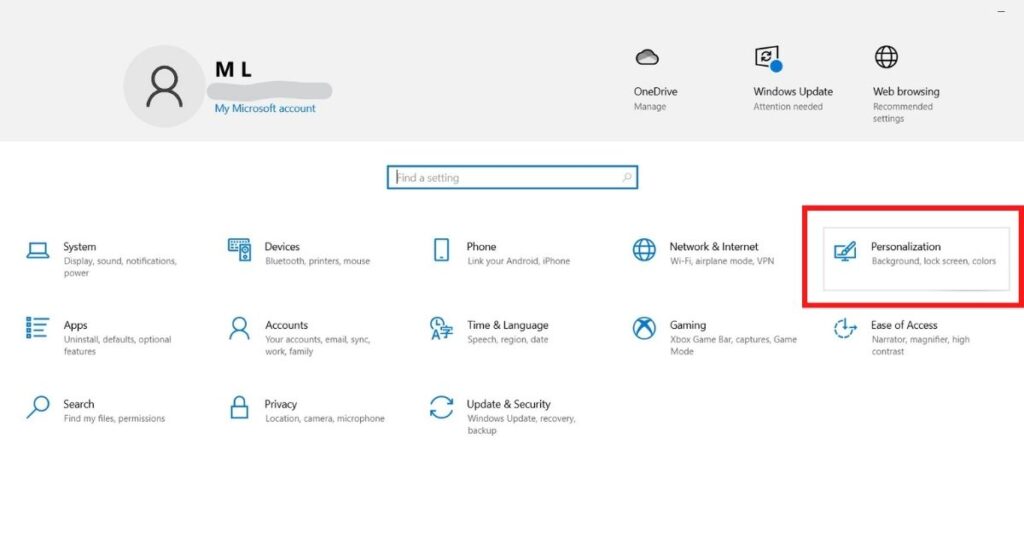
Task: Open the Network & Internet globe icon
Action: tap(644, 249)
